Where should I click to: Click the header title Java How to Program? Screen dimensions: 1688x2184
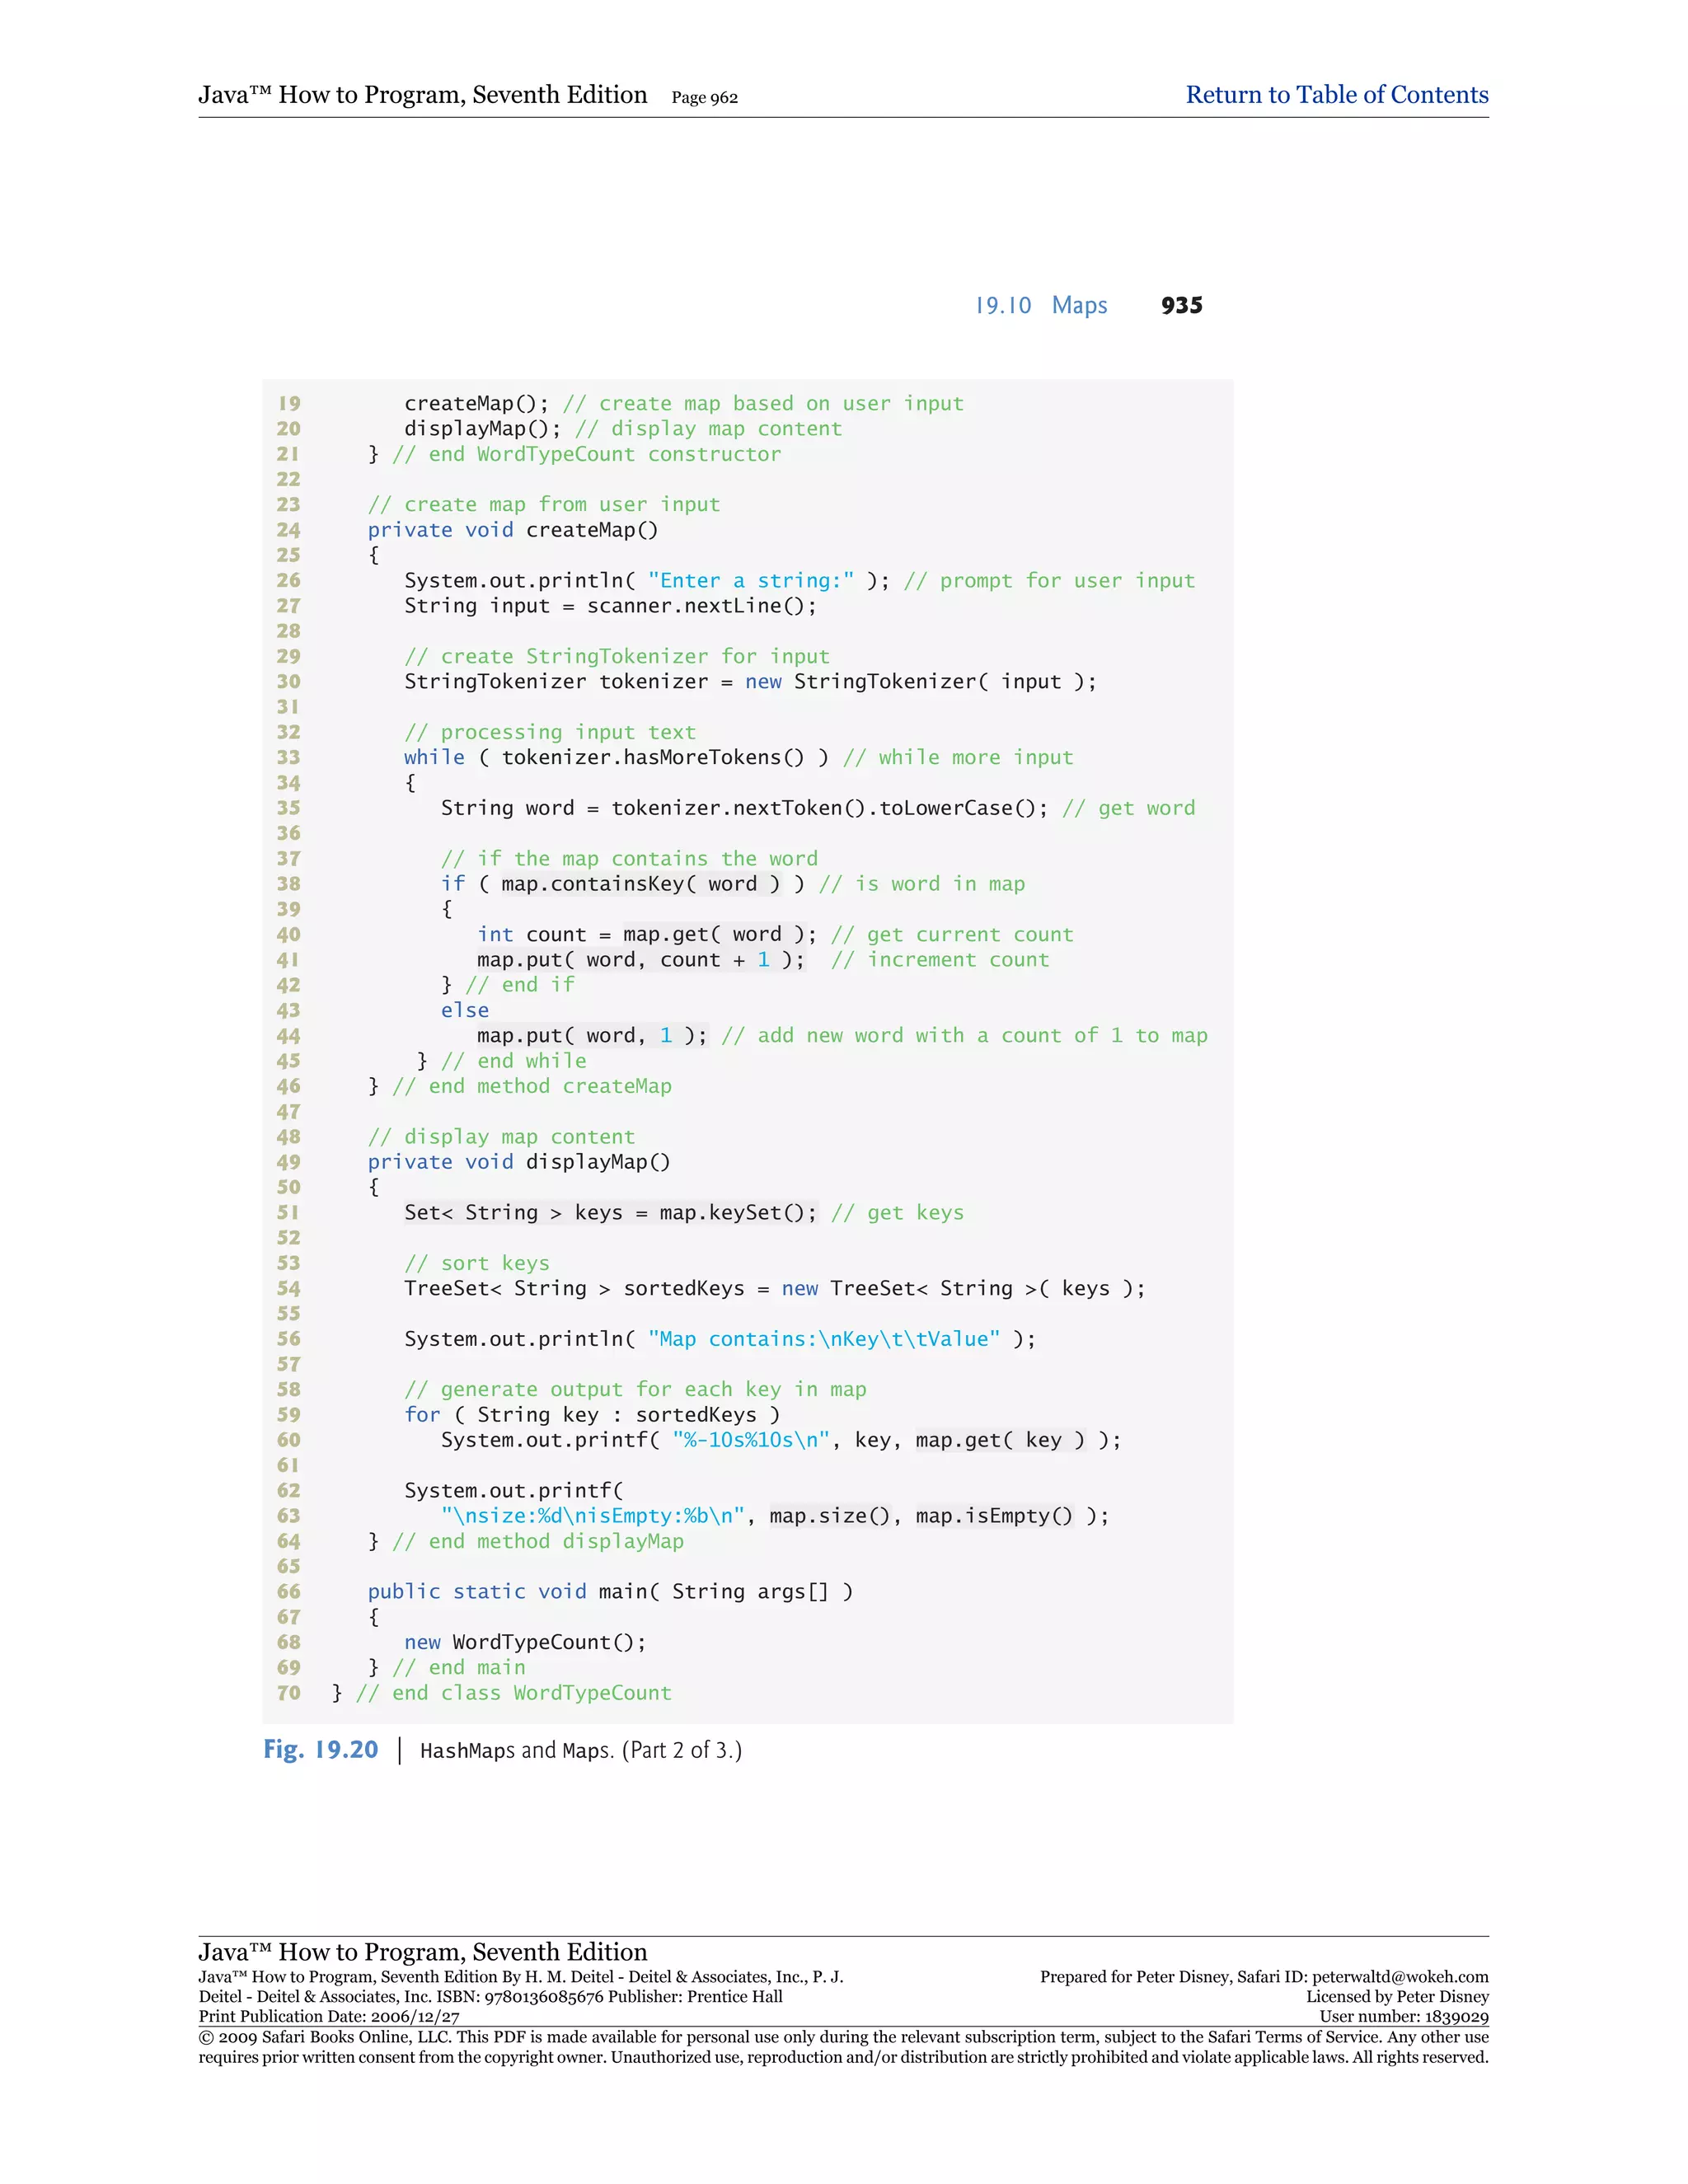coord(422,95)
